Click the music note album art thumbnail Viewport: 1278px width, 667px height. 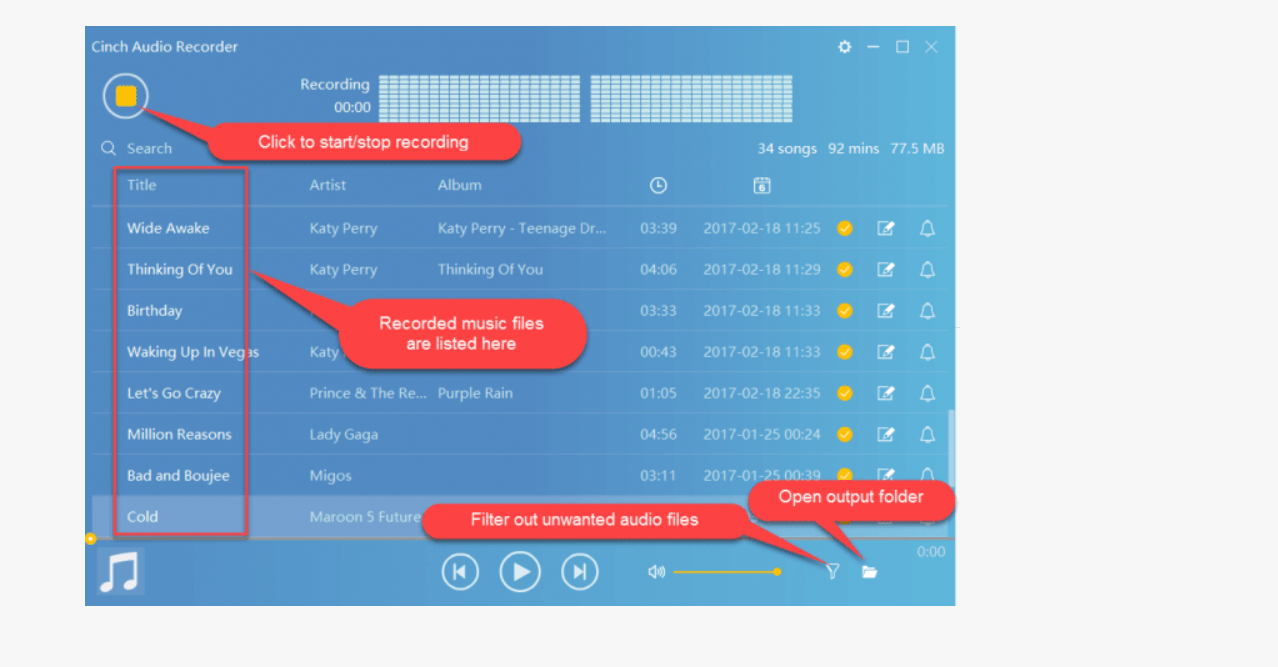point(120,572)
